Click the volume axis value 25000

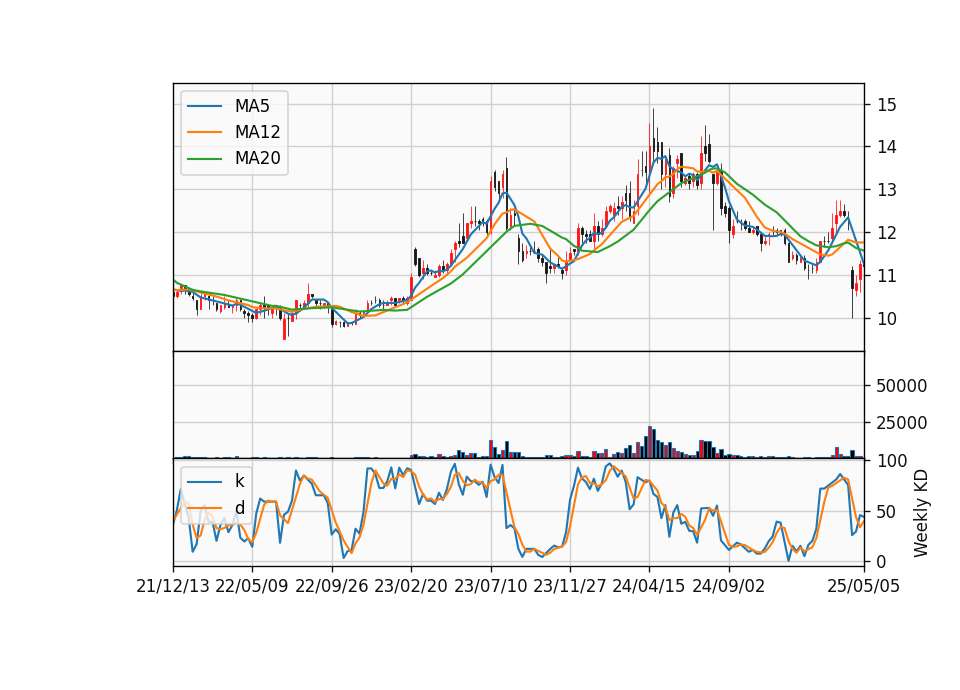902,423
